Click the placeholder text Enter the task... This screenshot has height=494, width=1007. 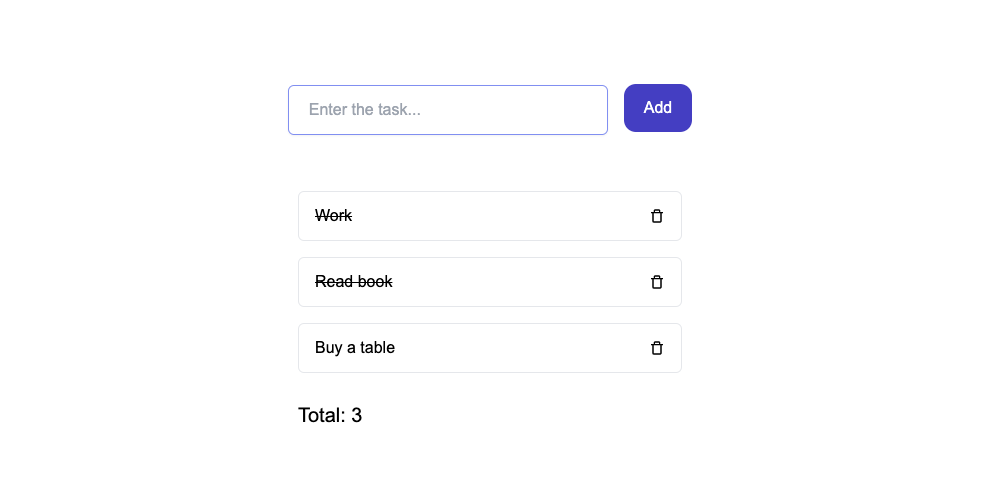click(x=365, y=110)
